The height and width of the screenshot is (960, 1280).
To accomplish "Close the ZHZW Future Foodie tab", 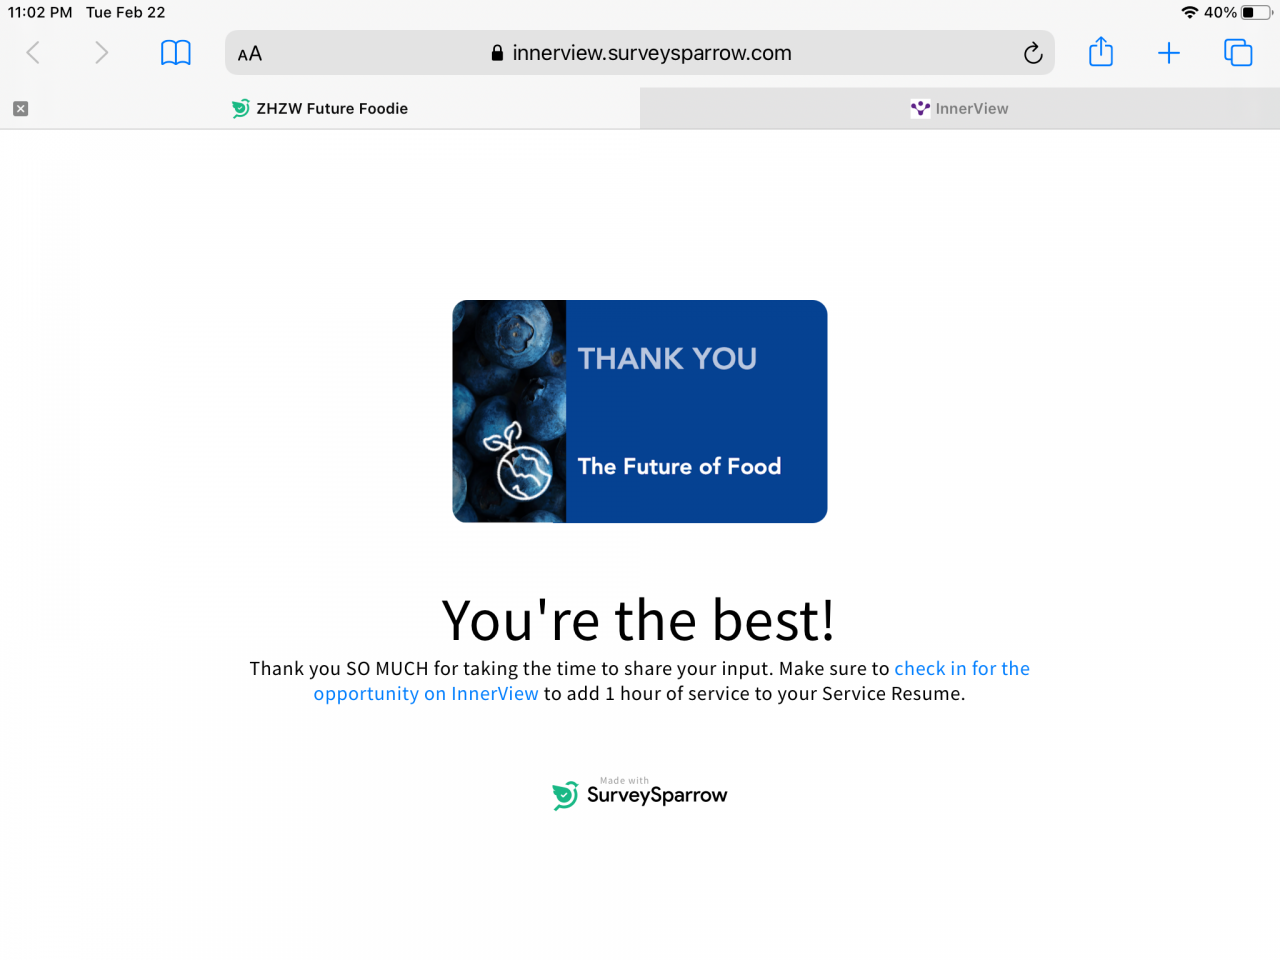I will [20, 108].
